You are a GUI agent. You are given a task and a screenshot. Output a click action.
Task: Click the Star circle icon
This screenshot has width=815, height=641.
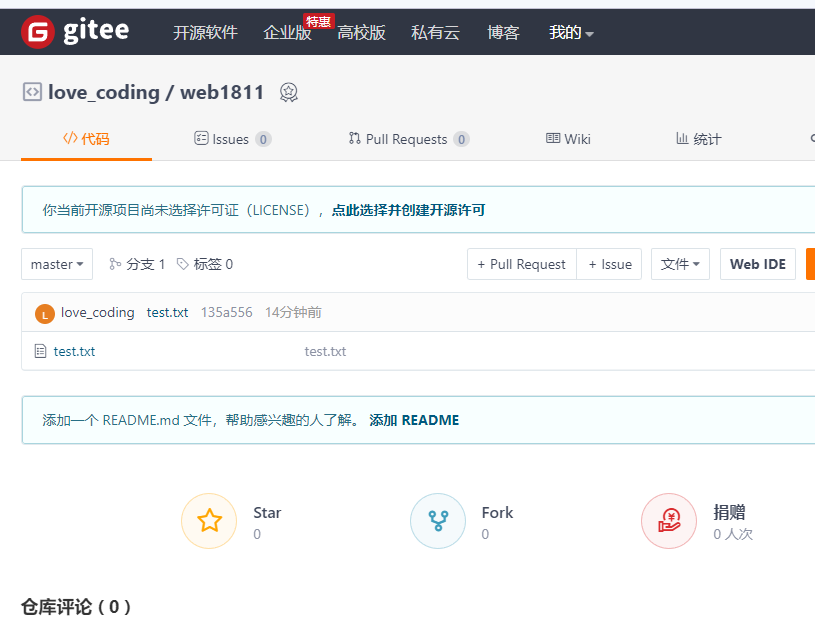click(x=209, y=520)
